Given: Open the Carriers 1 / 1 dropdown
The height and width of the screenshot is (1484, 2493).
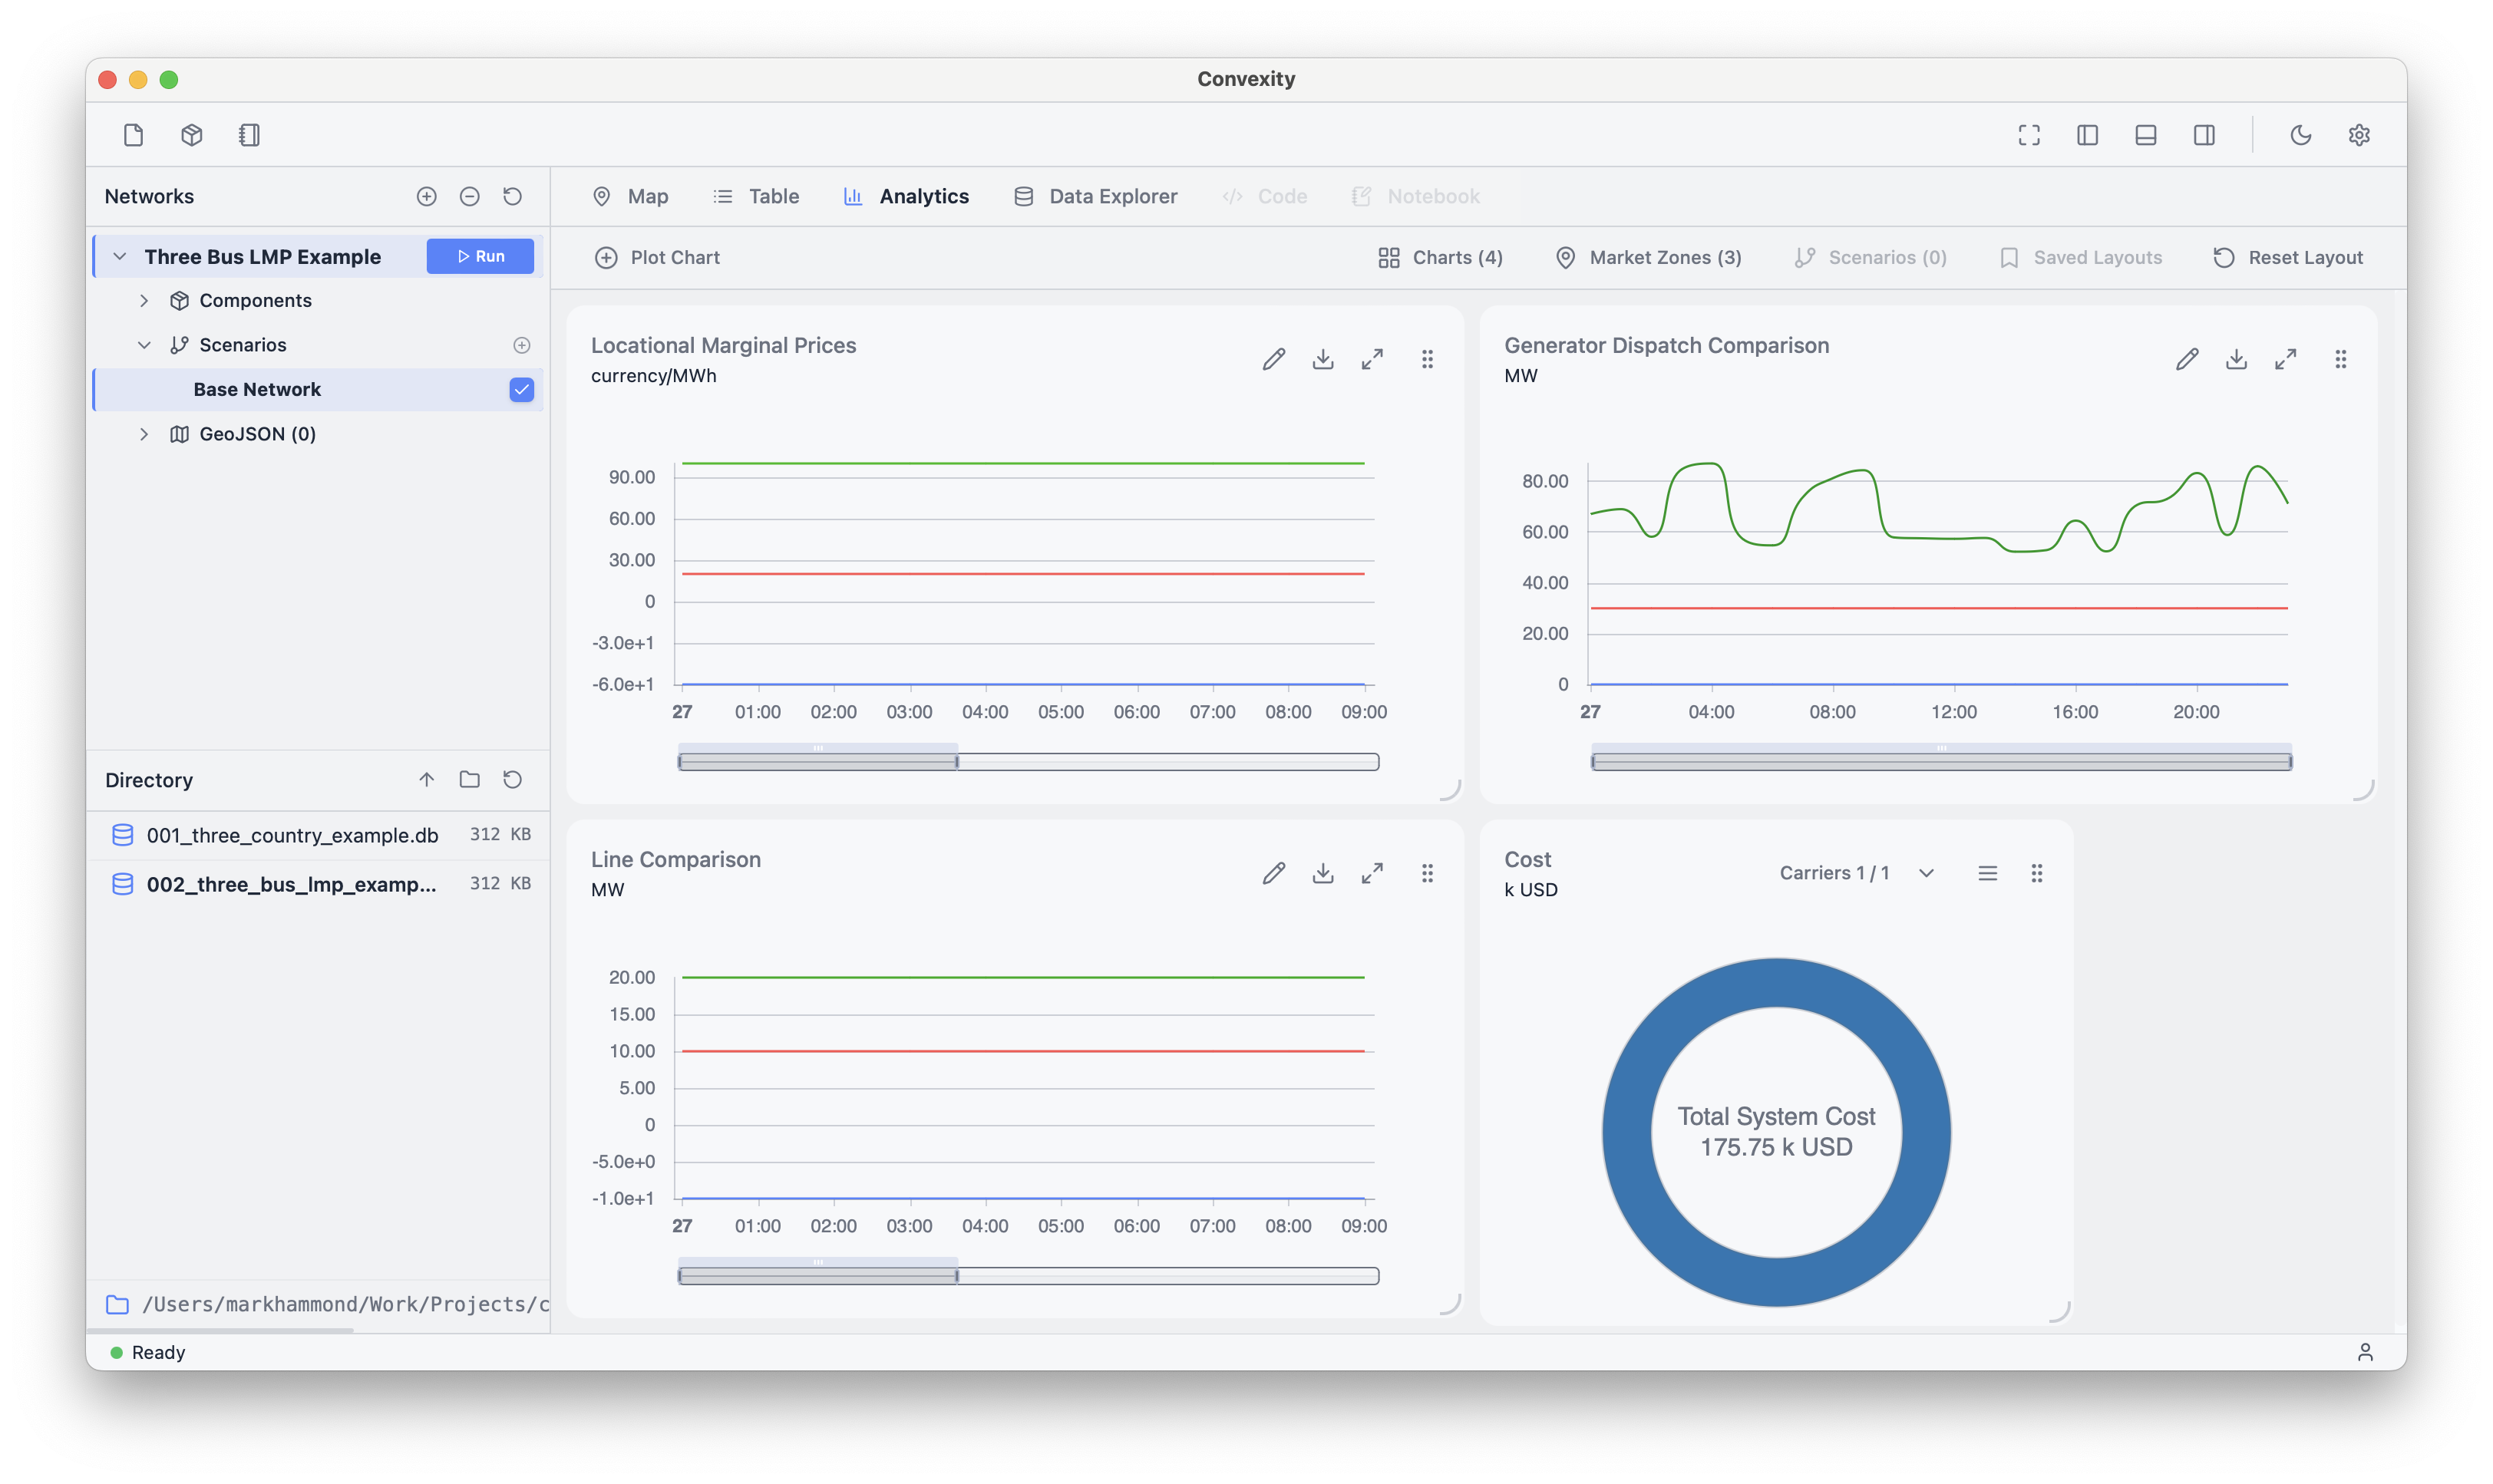Looking at the screenshot, I should click(x=1856, y=873).
